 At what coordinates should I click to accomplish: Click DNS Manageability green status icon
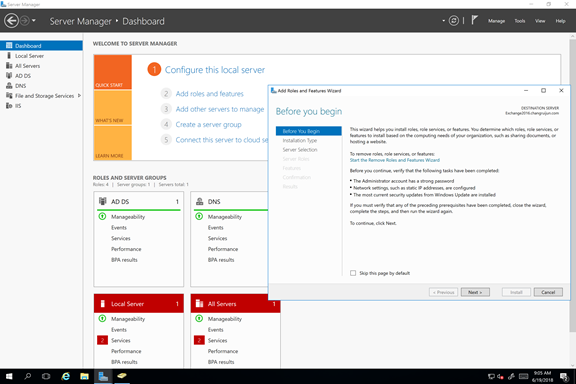click(199, 216)
